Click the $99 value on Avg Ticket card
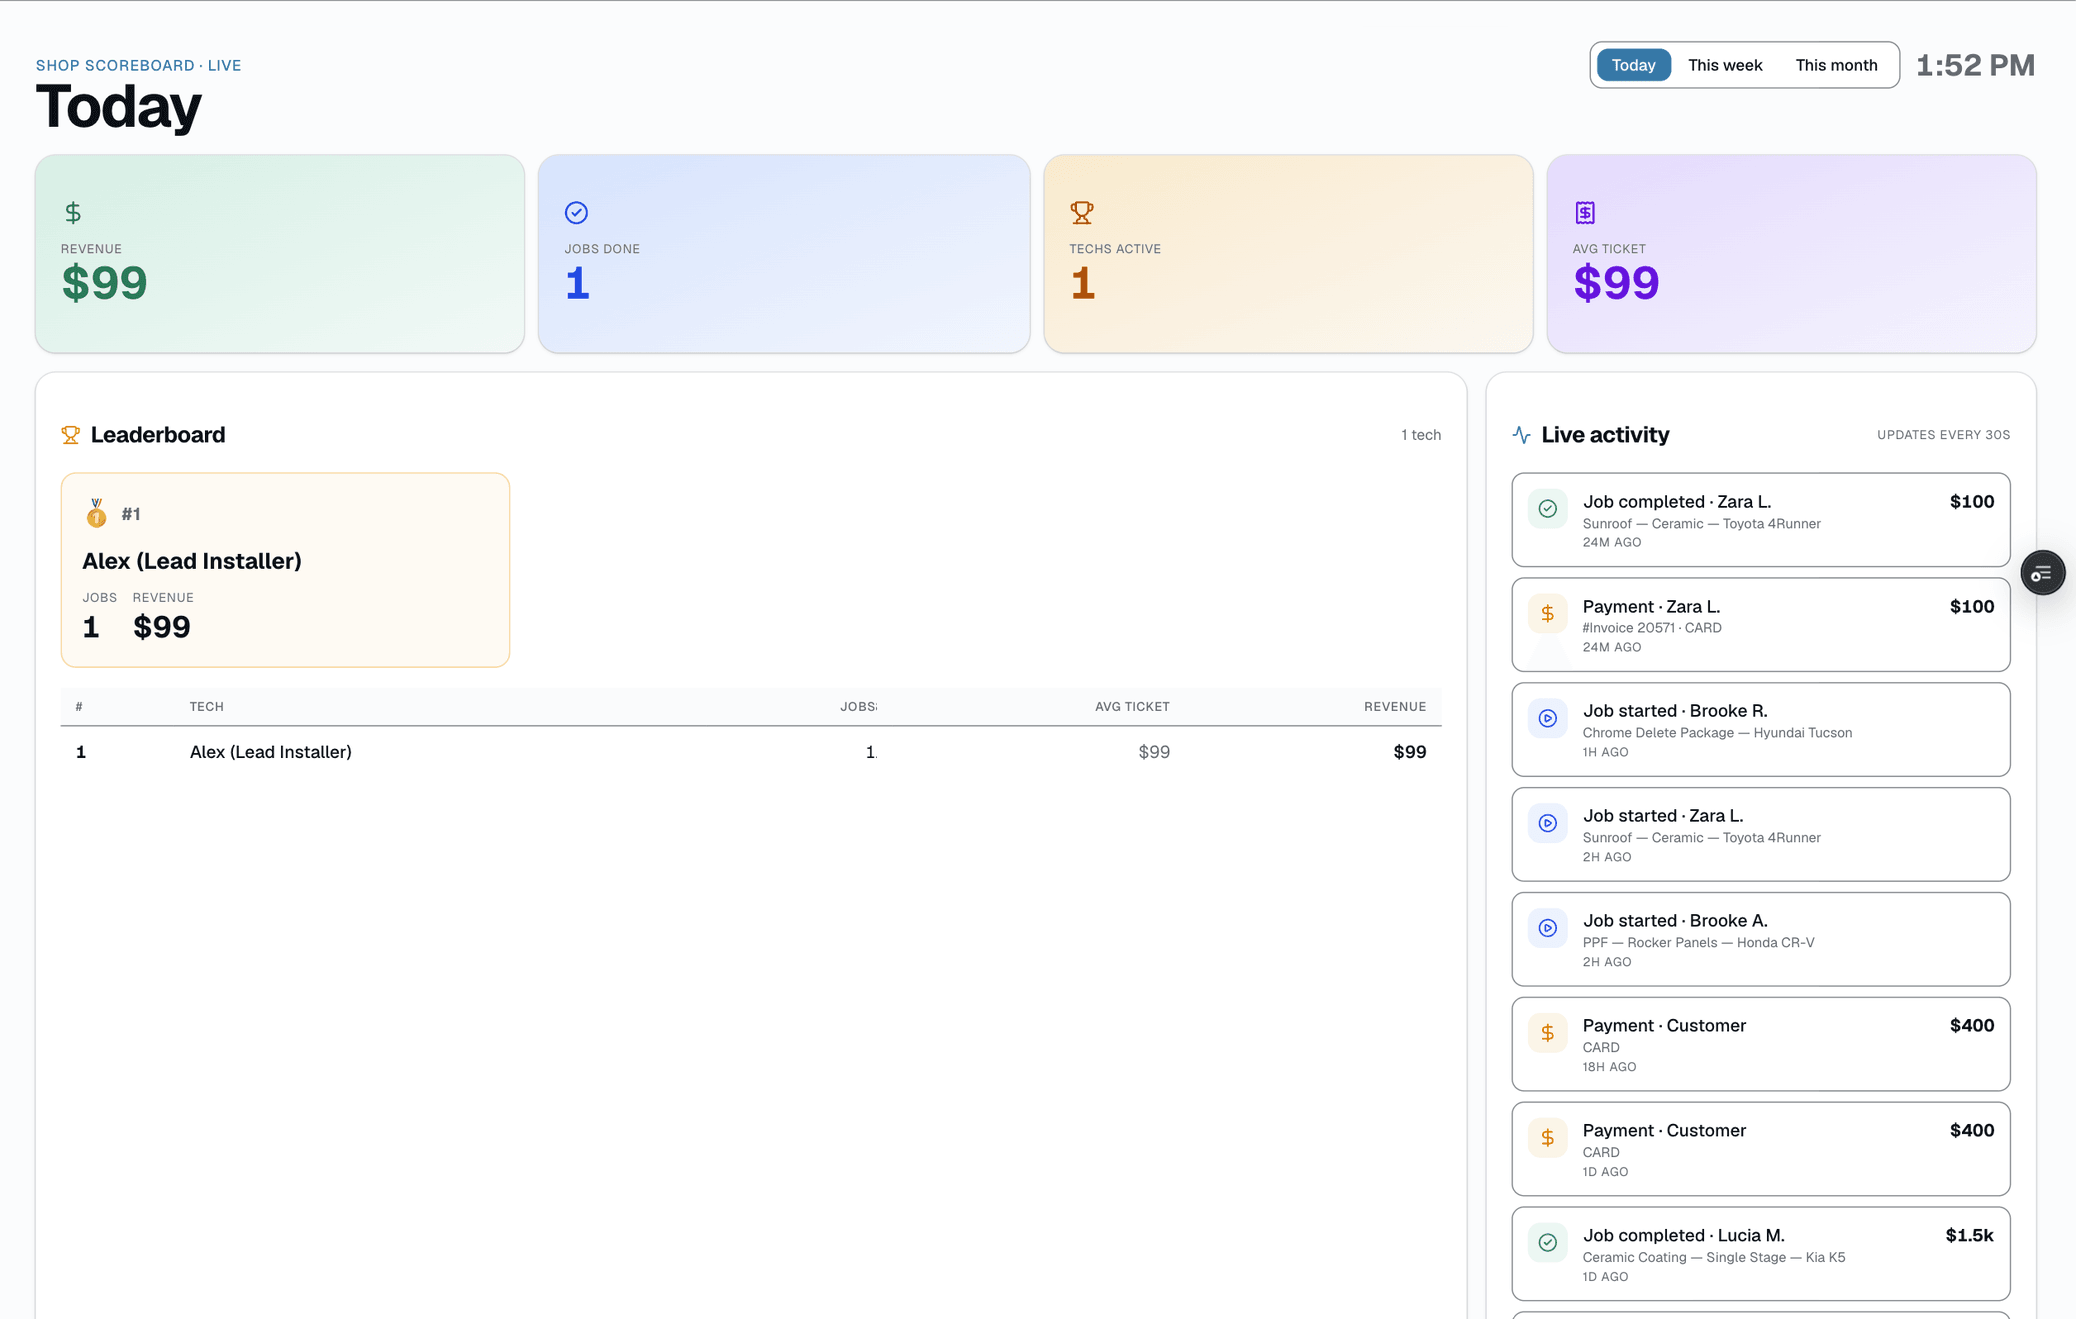Image resolution: width=2076 pixels, height=1319 pixels. tap(1616, 283)
